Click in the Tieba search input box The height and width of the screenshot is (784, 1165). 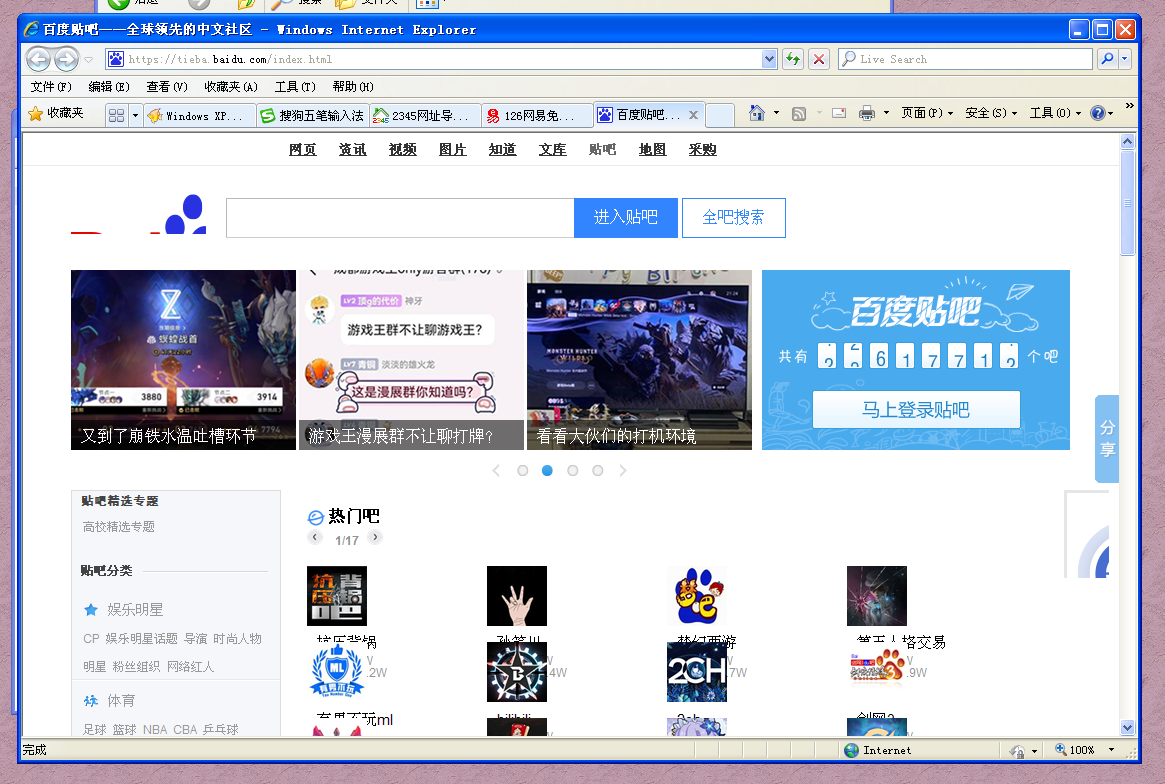pyautogui.click(x=400, y=218)
